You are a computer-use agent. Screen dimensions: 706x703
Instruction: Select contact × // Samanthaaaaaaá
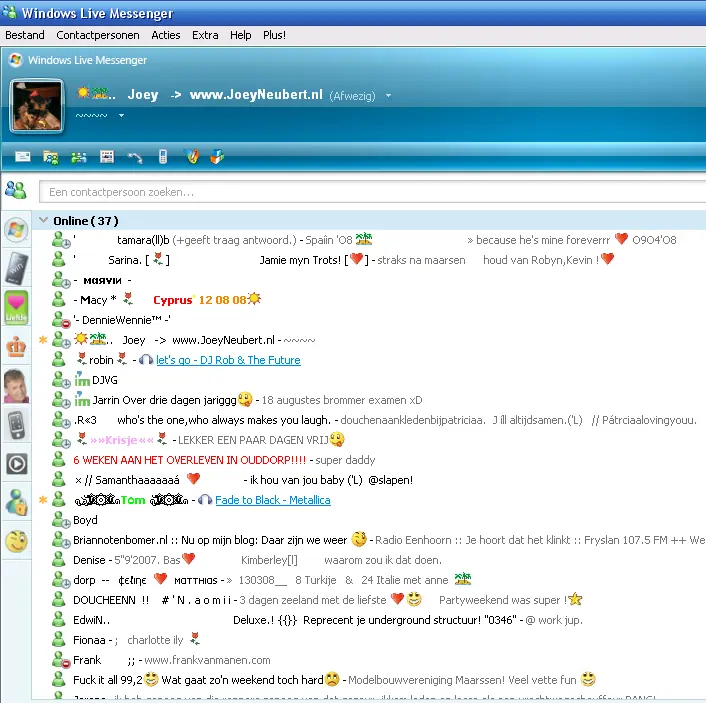pyautogui.click(x=369, y=480)
